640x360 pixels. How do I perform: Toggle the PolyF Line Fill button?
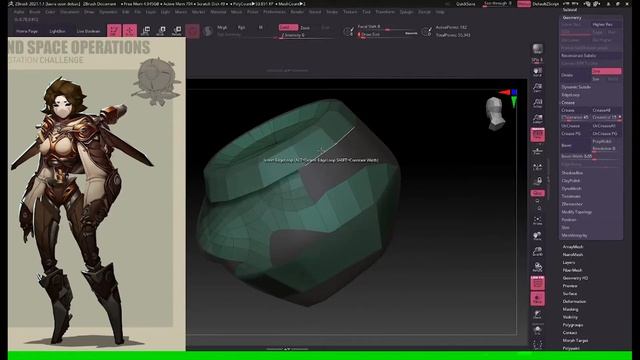point(538,283)
